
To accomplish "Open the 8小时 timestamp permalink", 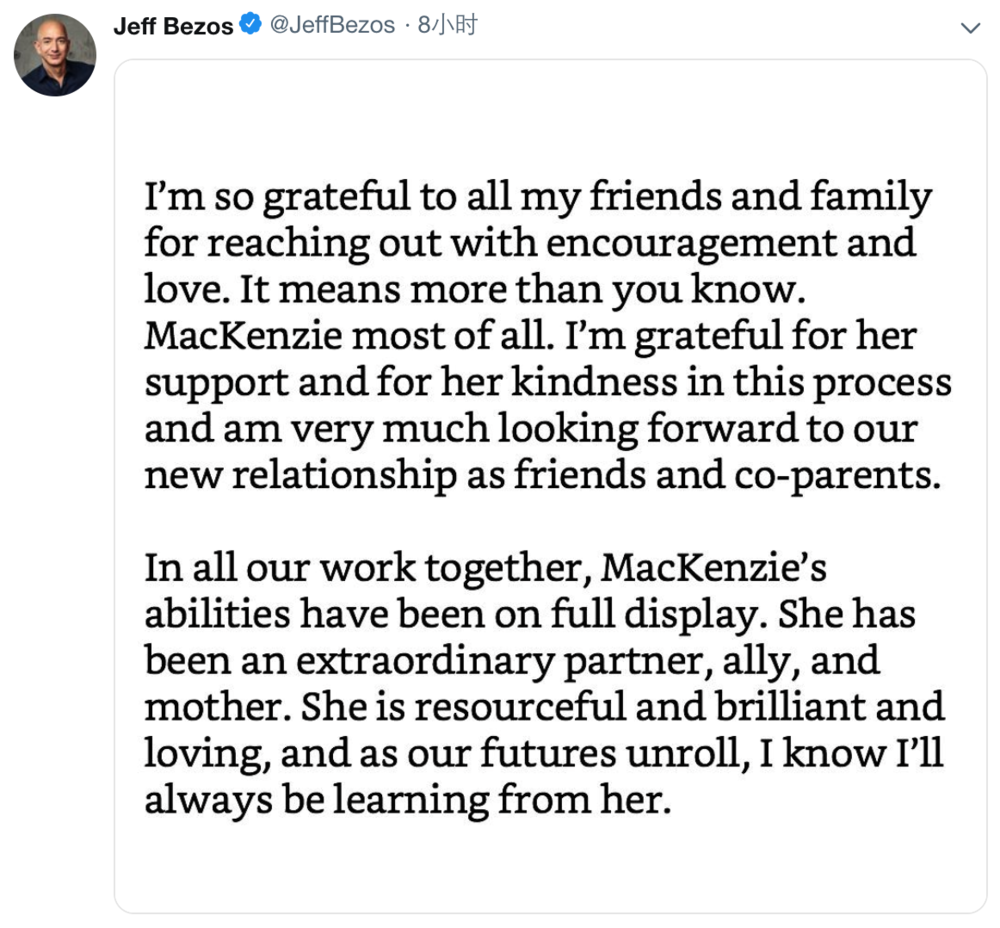I will 448,25.
